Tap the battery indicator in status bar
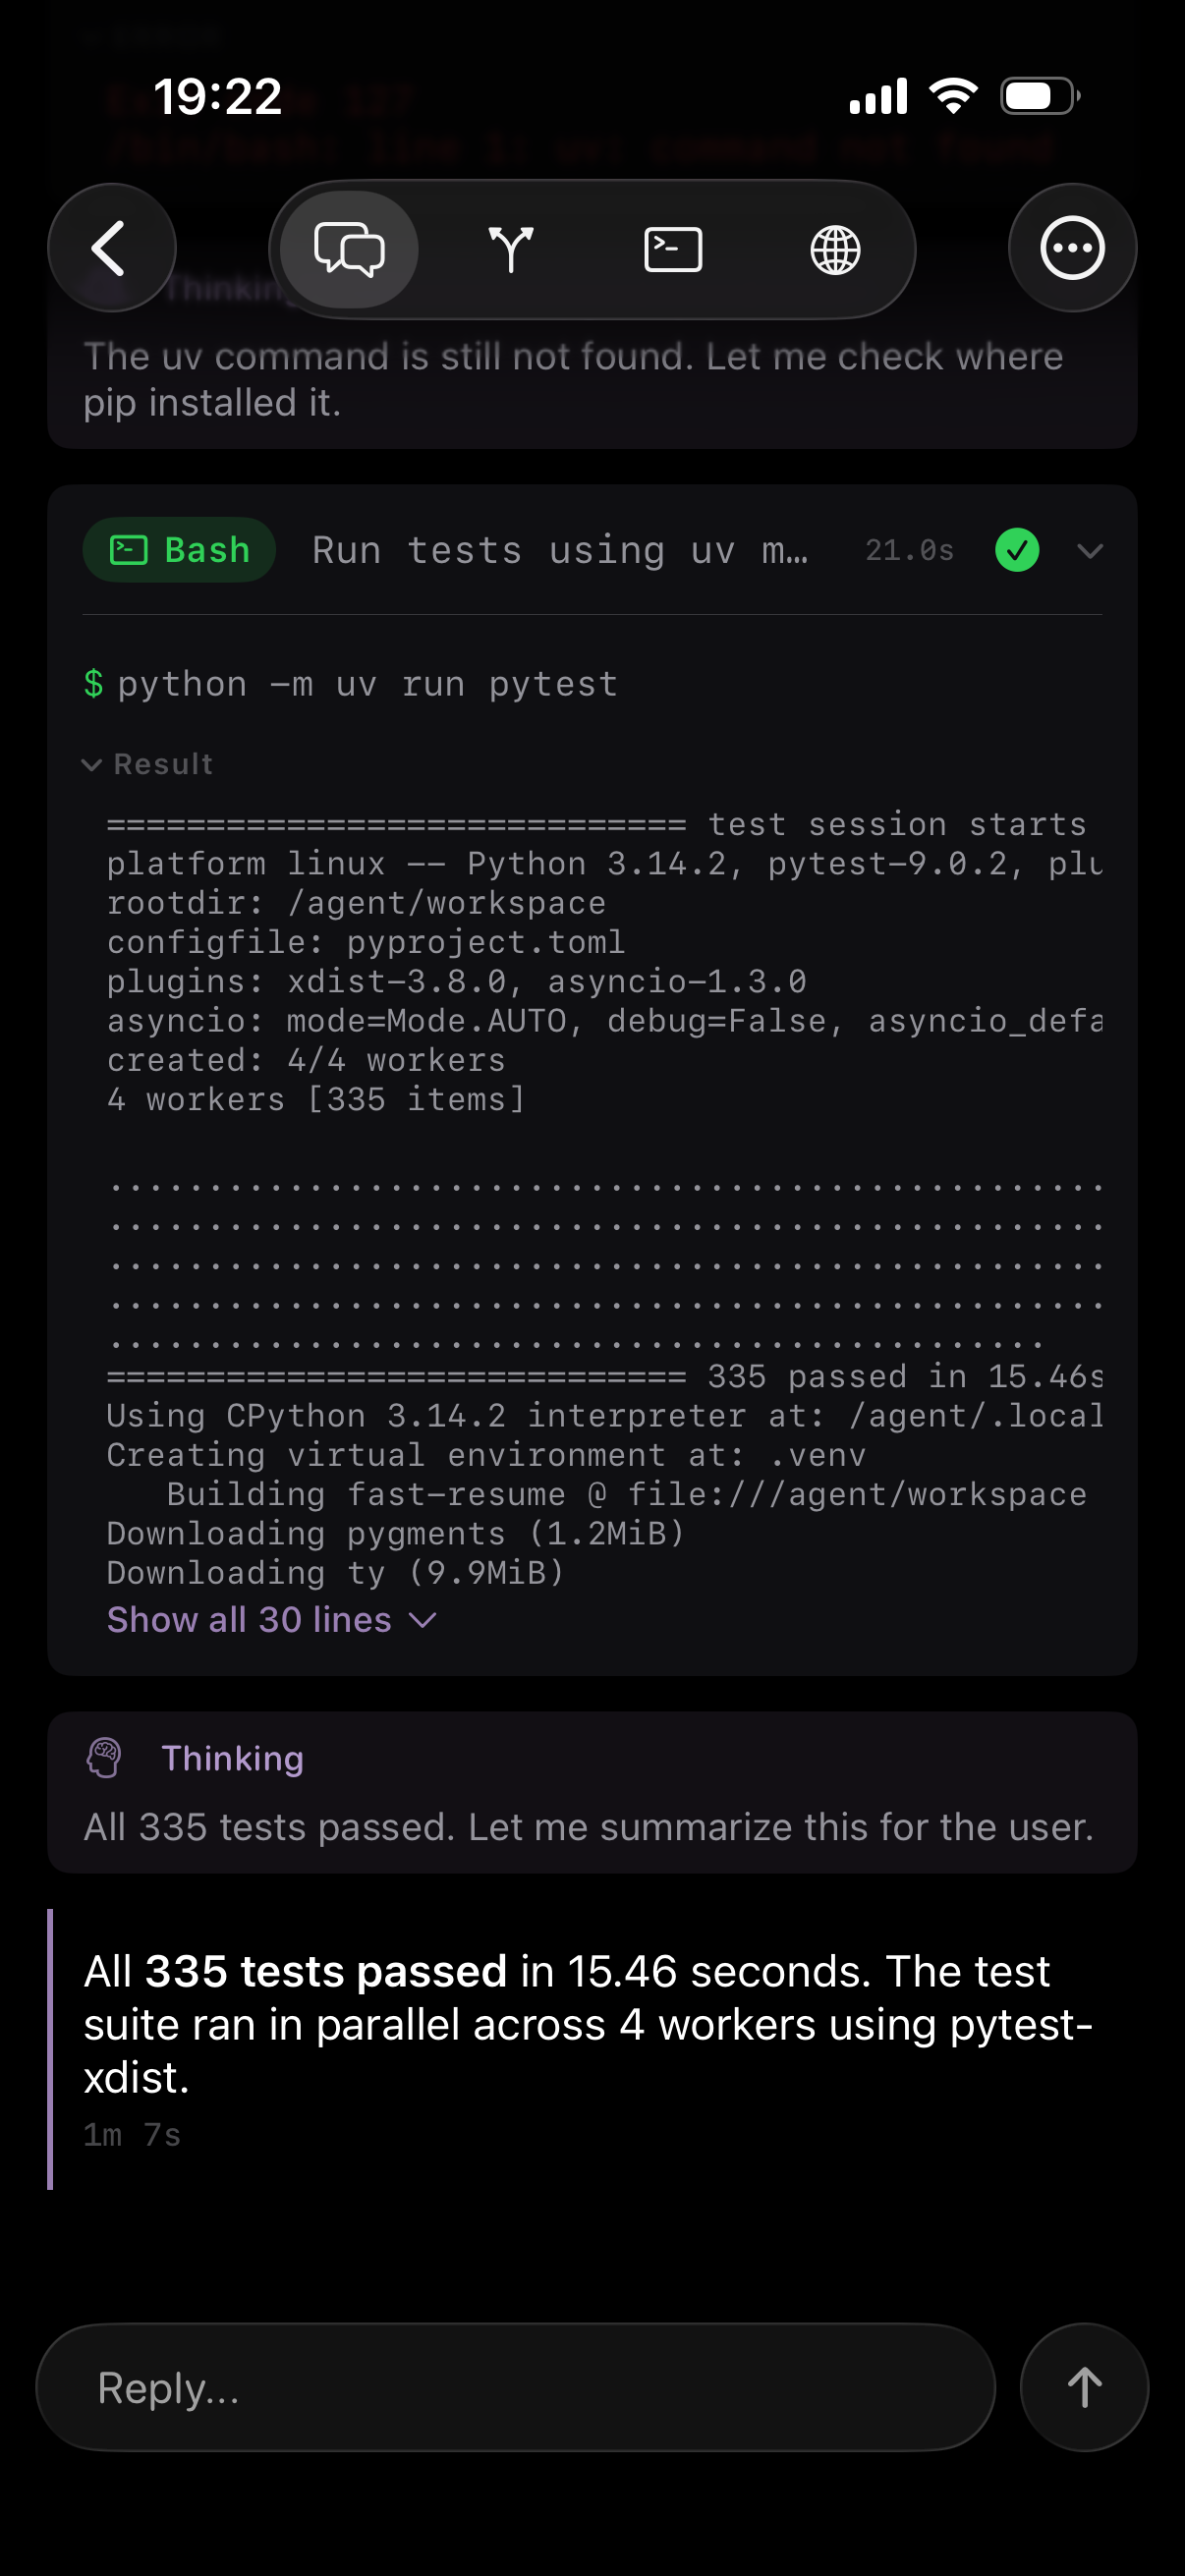 pyautogui.click(x=1039, y=97)
